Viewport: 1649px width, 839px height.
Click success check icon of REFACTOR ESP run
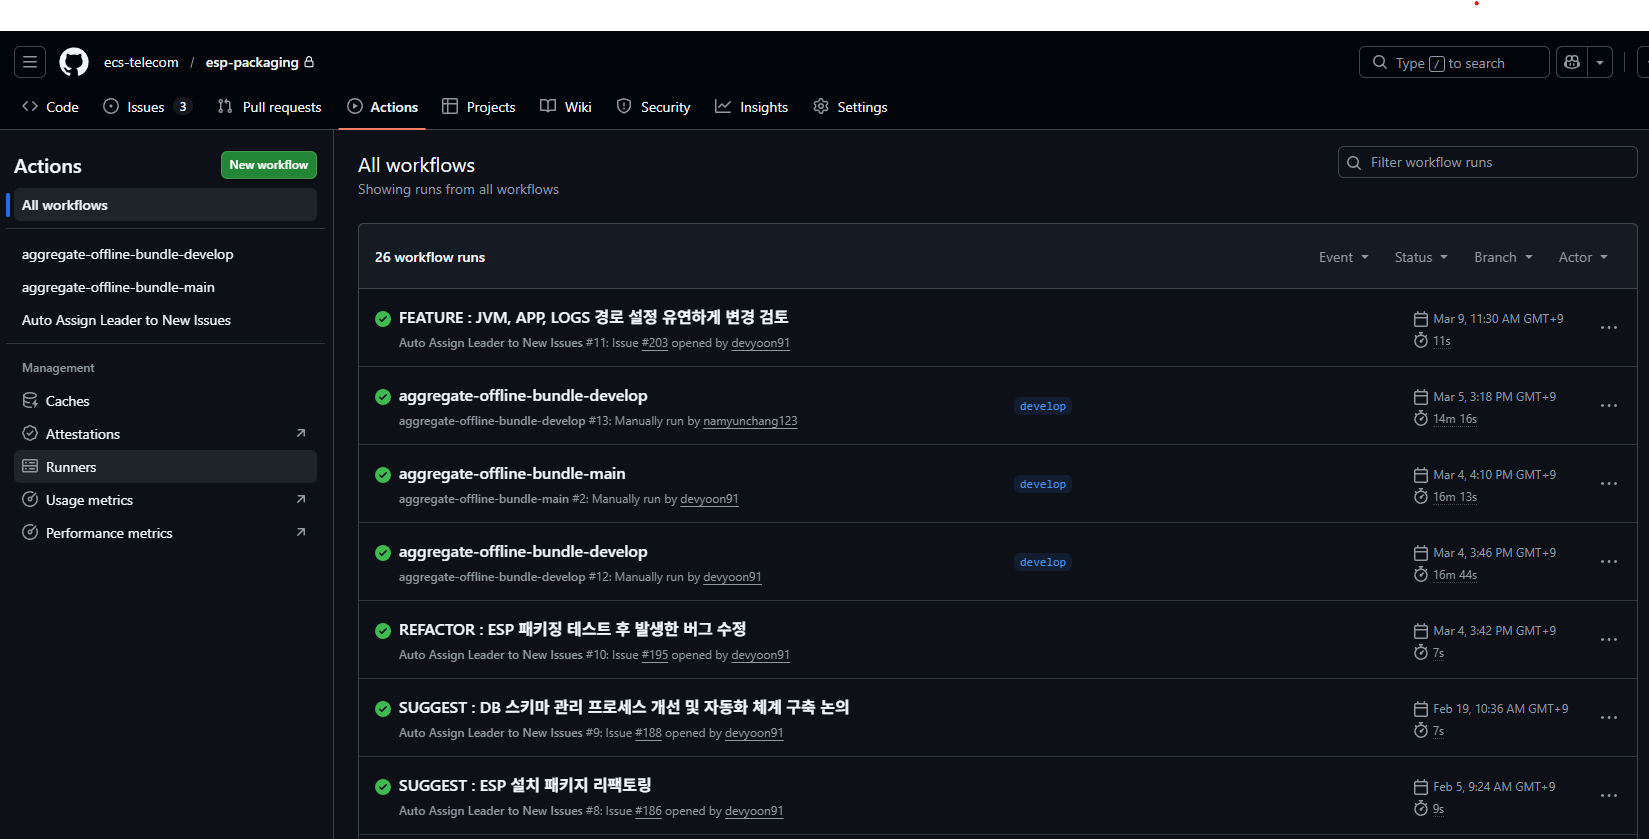[x=383, y=631]
